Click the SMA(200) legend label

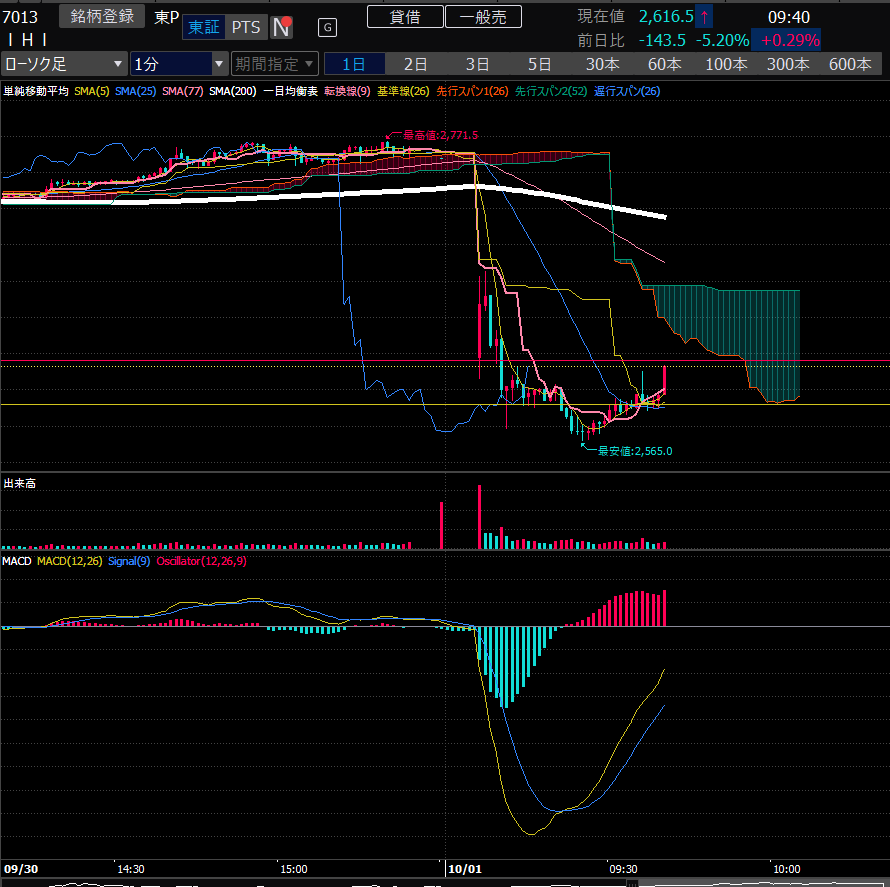(232, 91)
